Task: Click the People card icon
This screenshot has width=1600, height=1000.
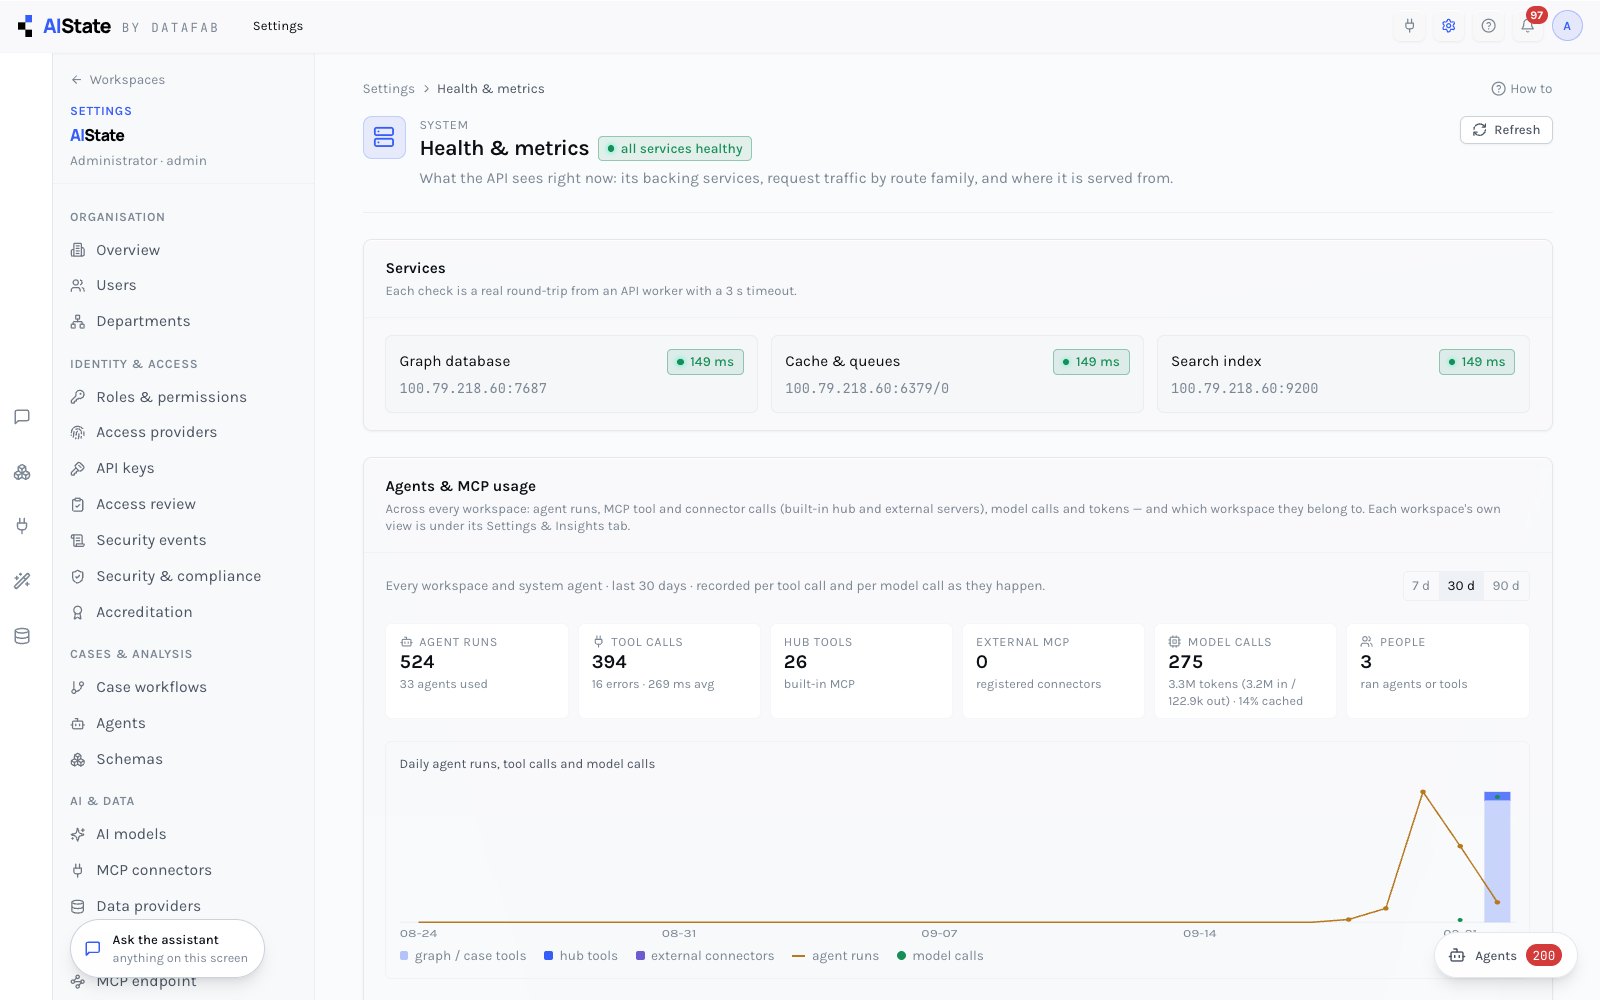Action: pos(1366,642)
